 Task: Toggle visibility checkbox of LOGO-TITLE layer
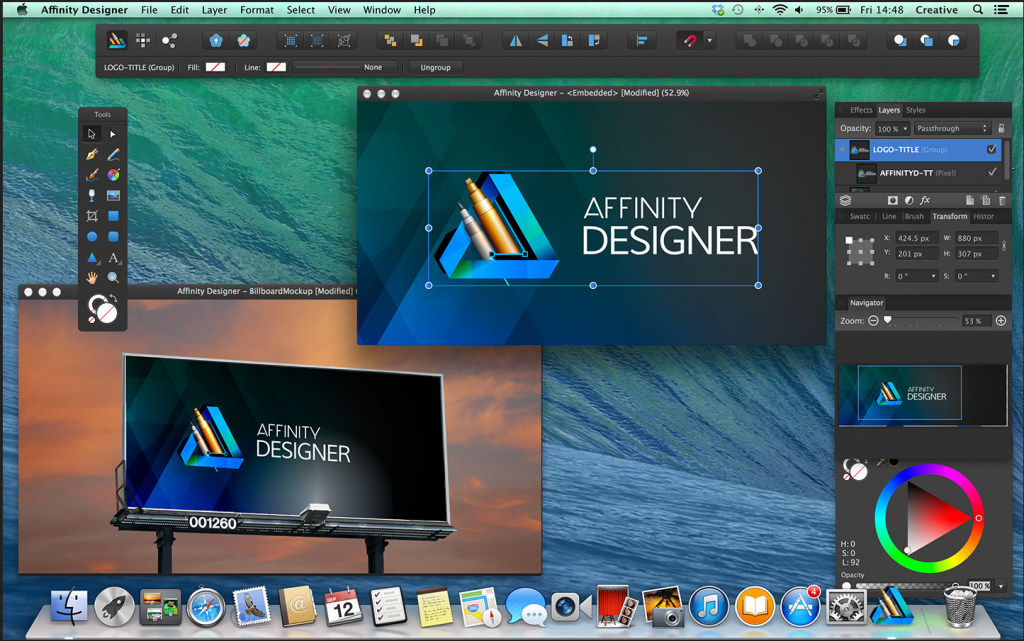(x=992, y=150)
